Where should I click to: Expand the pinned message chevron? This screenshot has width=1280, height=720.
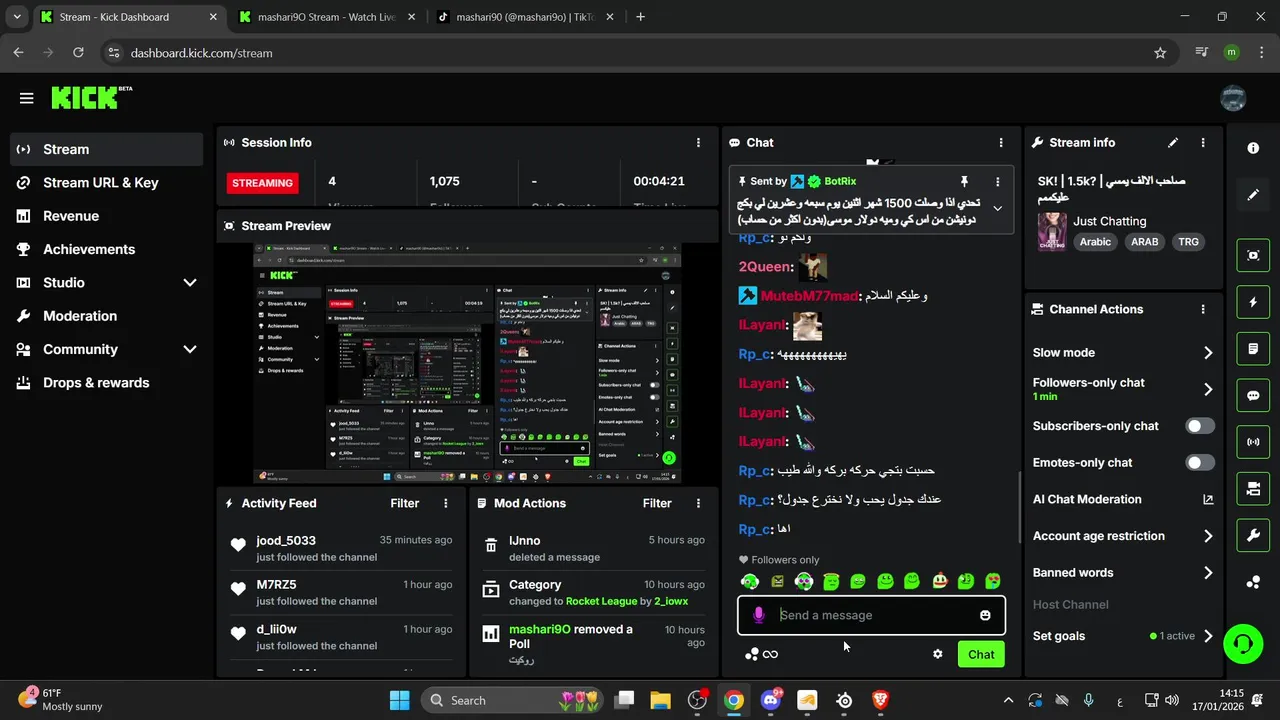tap(997, 208)
